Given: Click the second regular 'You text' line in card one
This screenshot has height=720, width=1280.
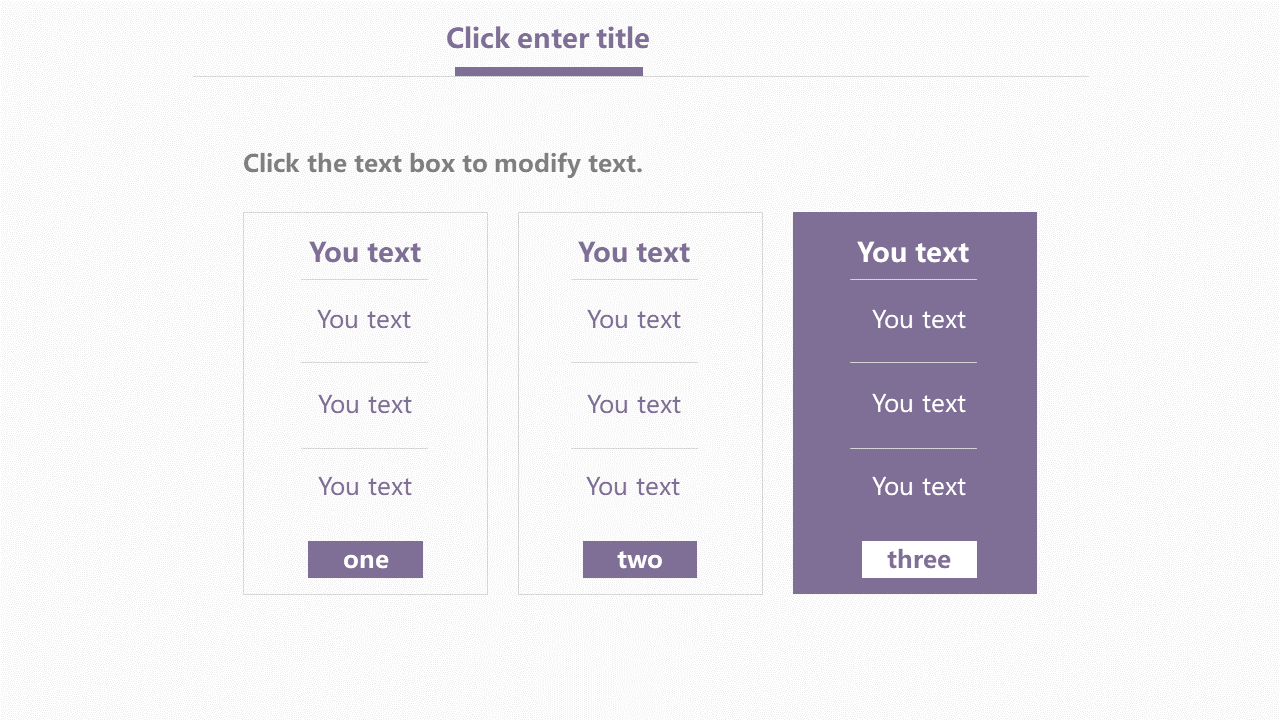Looking at the screenshot, I should click(x=365, y=405).
